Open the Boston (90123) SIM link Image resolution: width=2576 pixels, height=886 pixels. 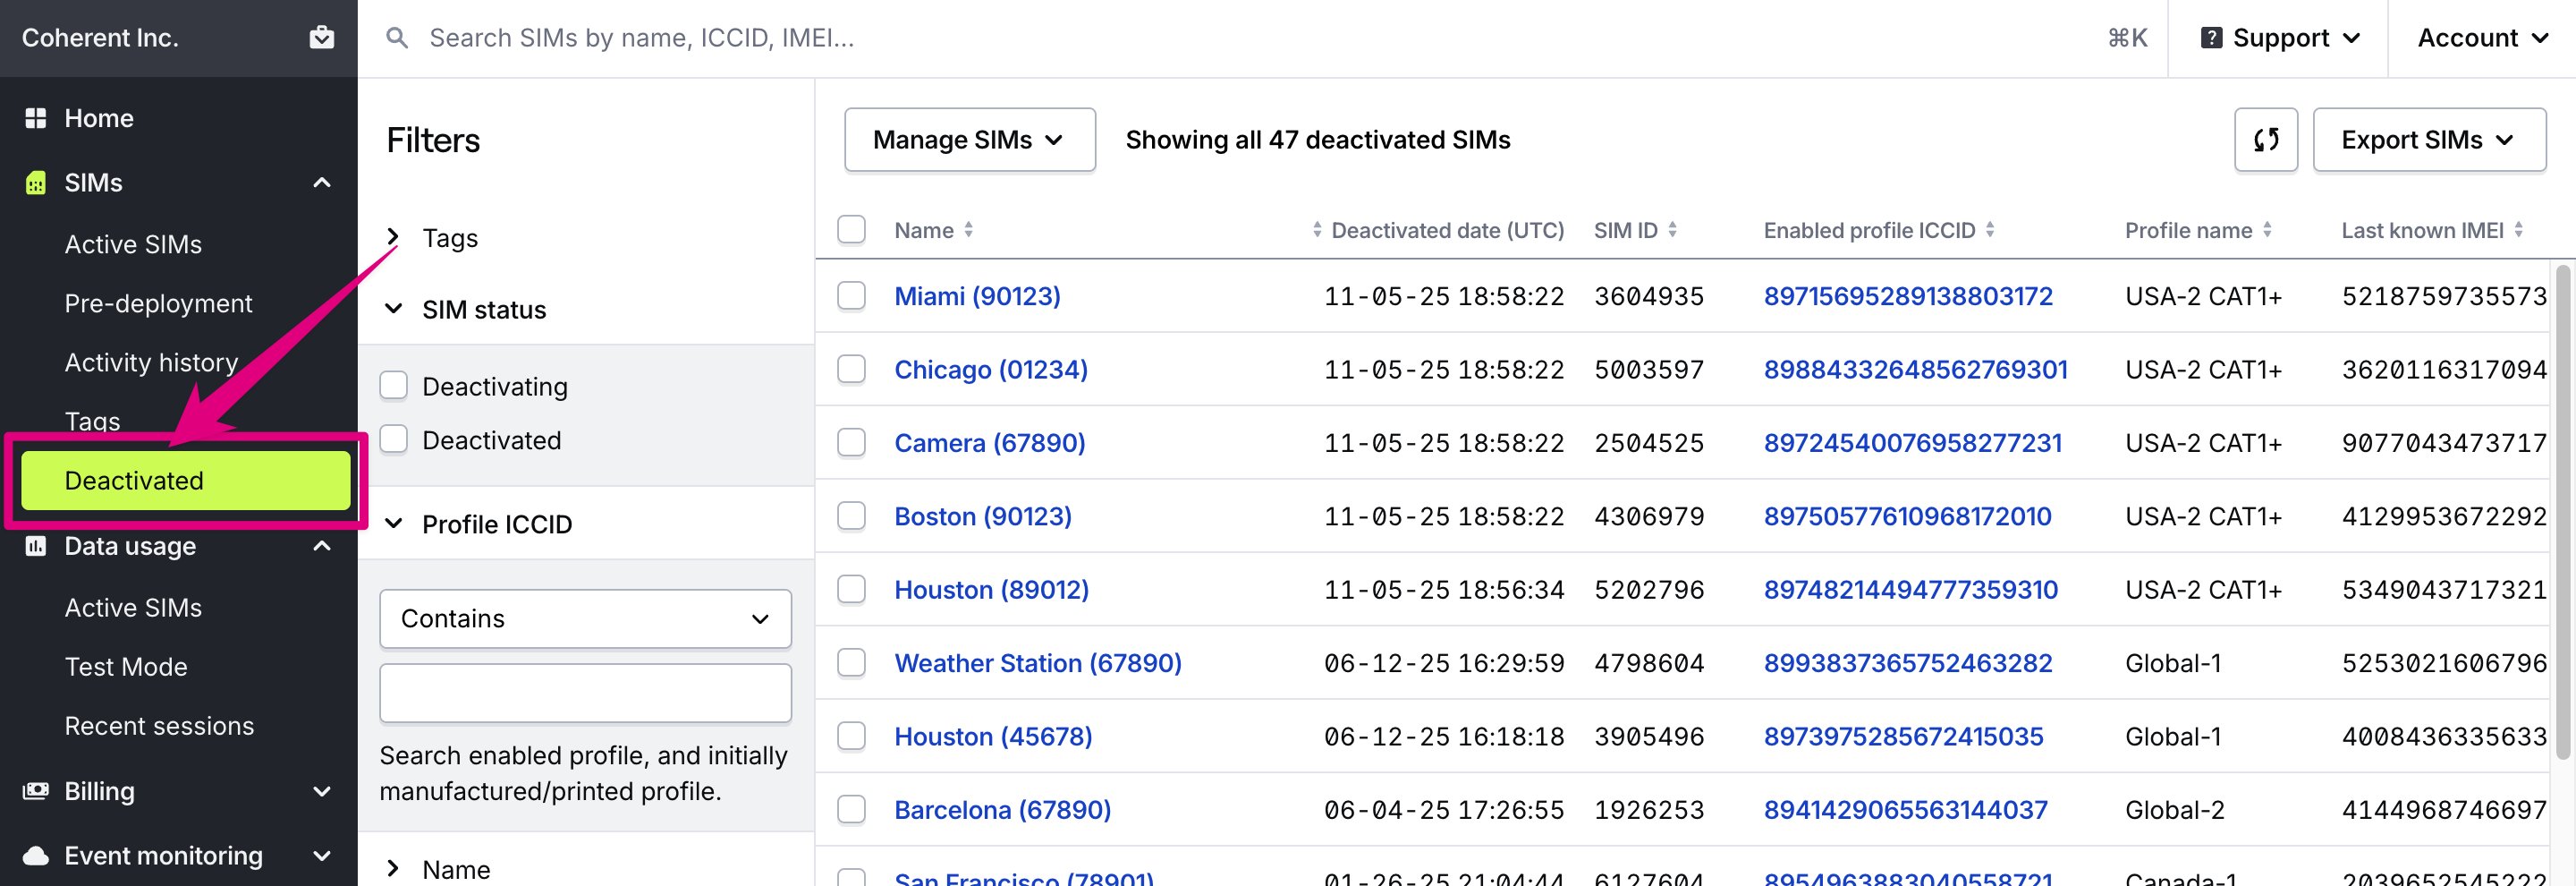click(x=982, y=516)
